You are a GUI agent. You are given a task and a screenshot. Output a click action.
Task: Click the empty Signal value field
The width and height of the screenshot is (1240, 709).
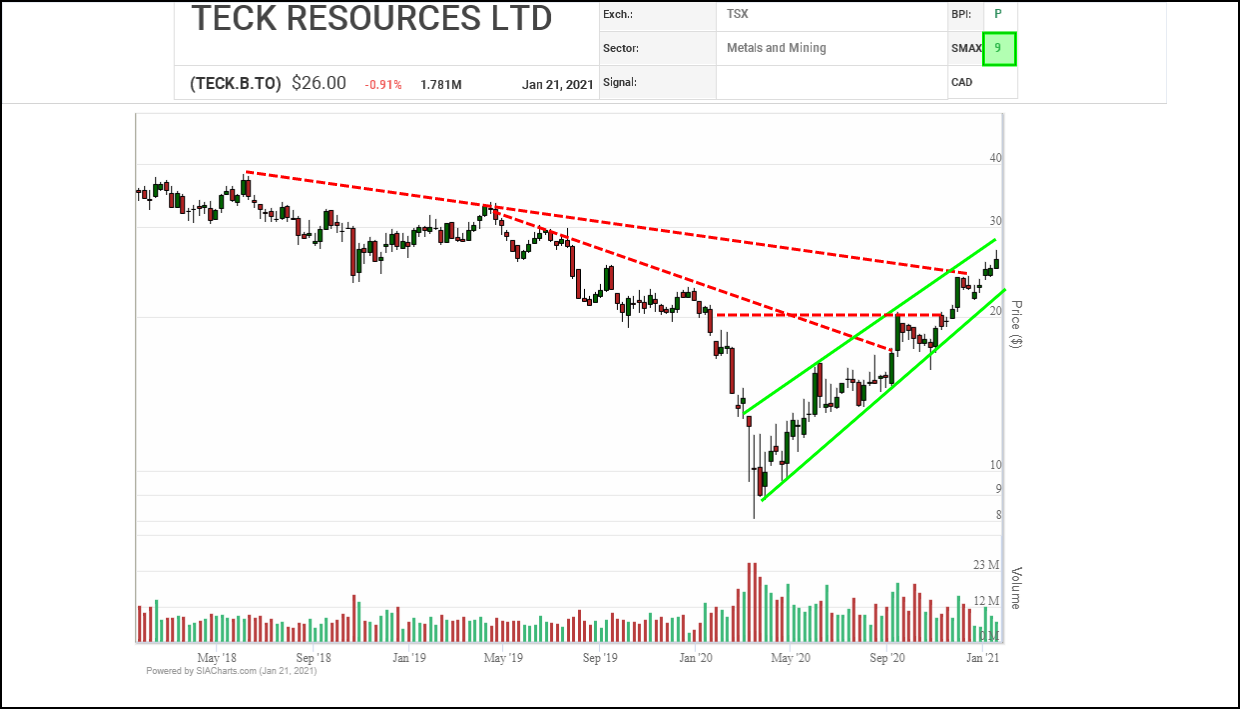click(831, 82)
